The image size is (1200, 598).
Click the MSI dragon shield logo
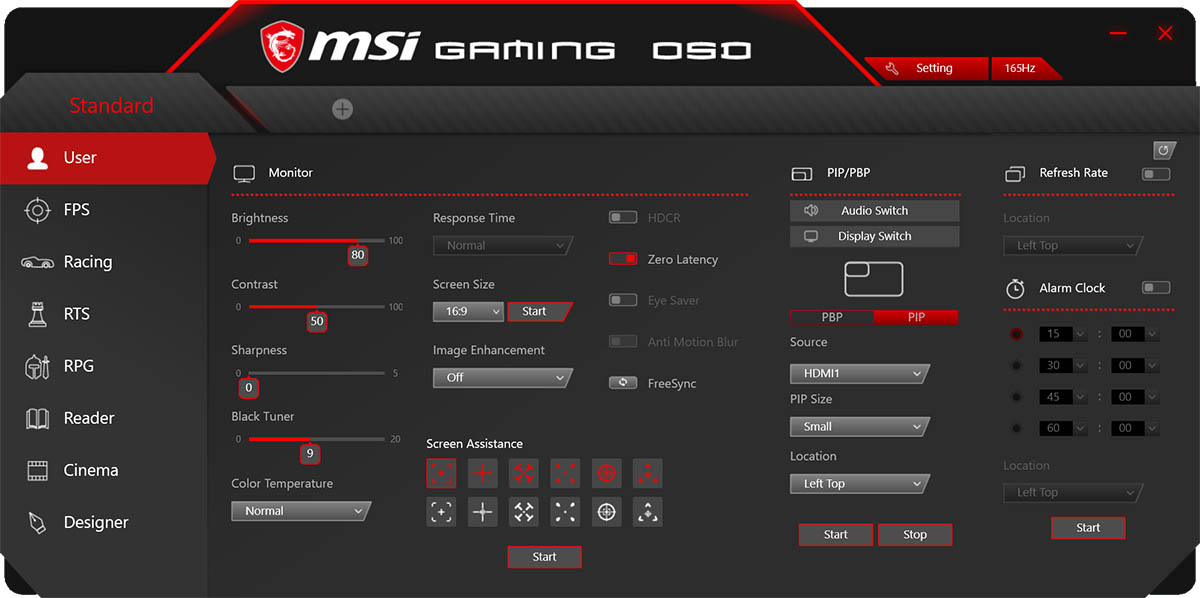click(282, 45)
